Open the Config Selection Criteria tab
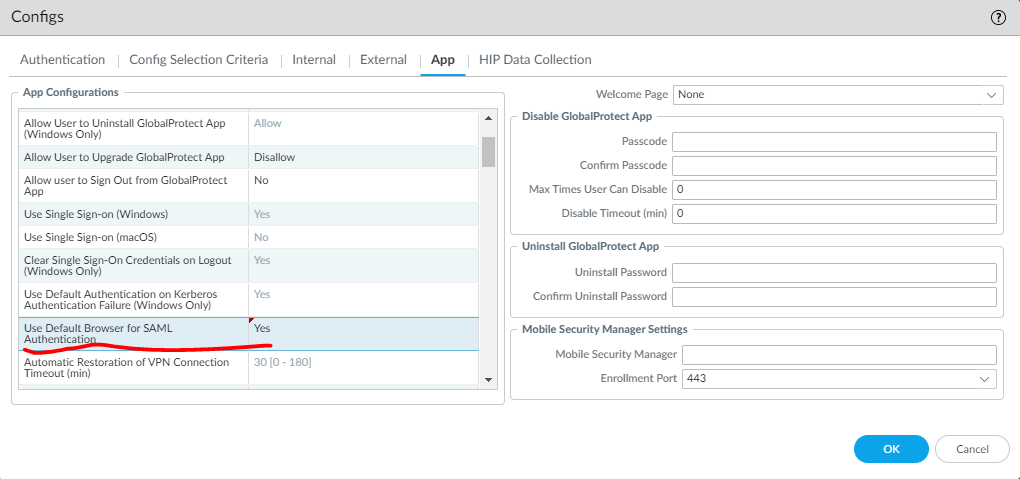 pos(198,60)
